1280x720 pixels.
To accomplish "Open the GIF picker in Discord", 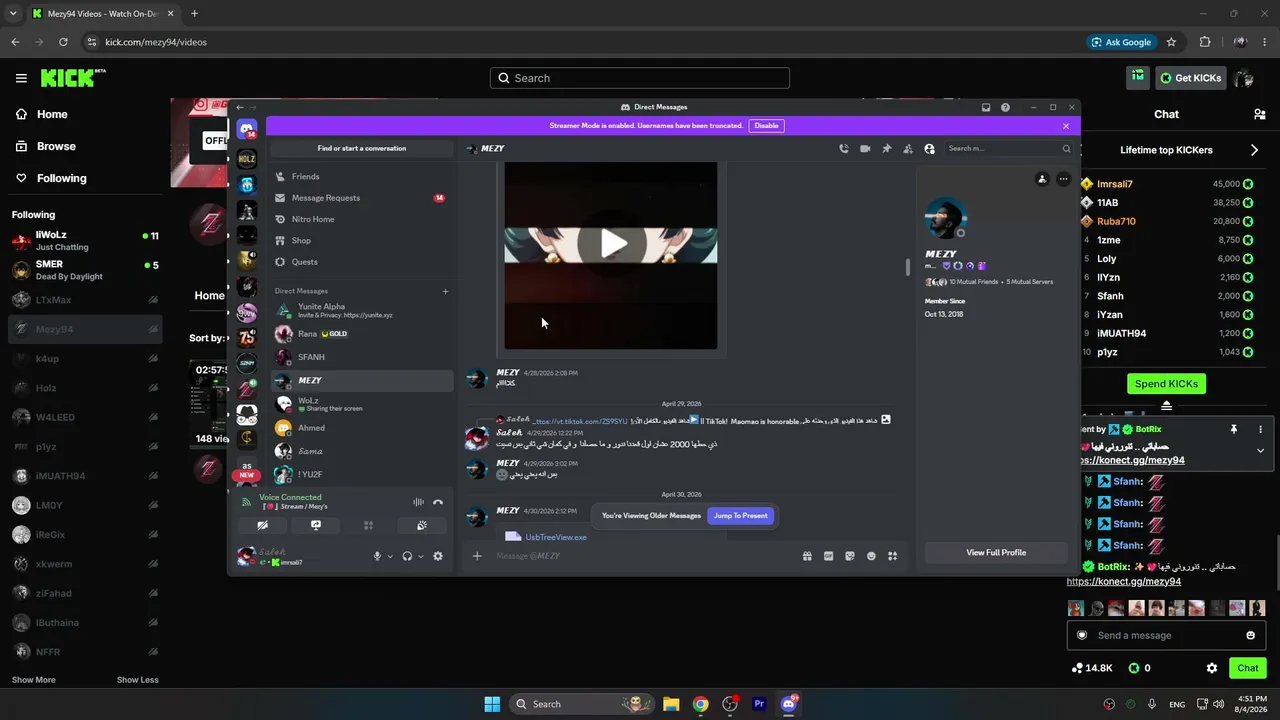I will 828,556.
